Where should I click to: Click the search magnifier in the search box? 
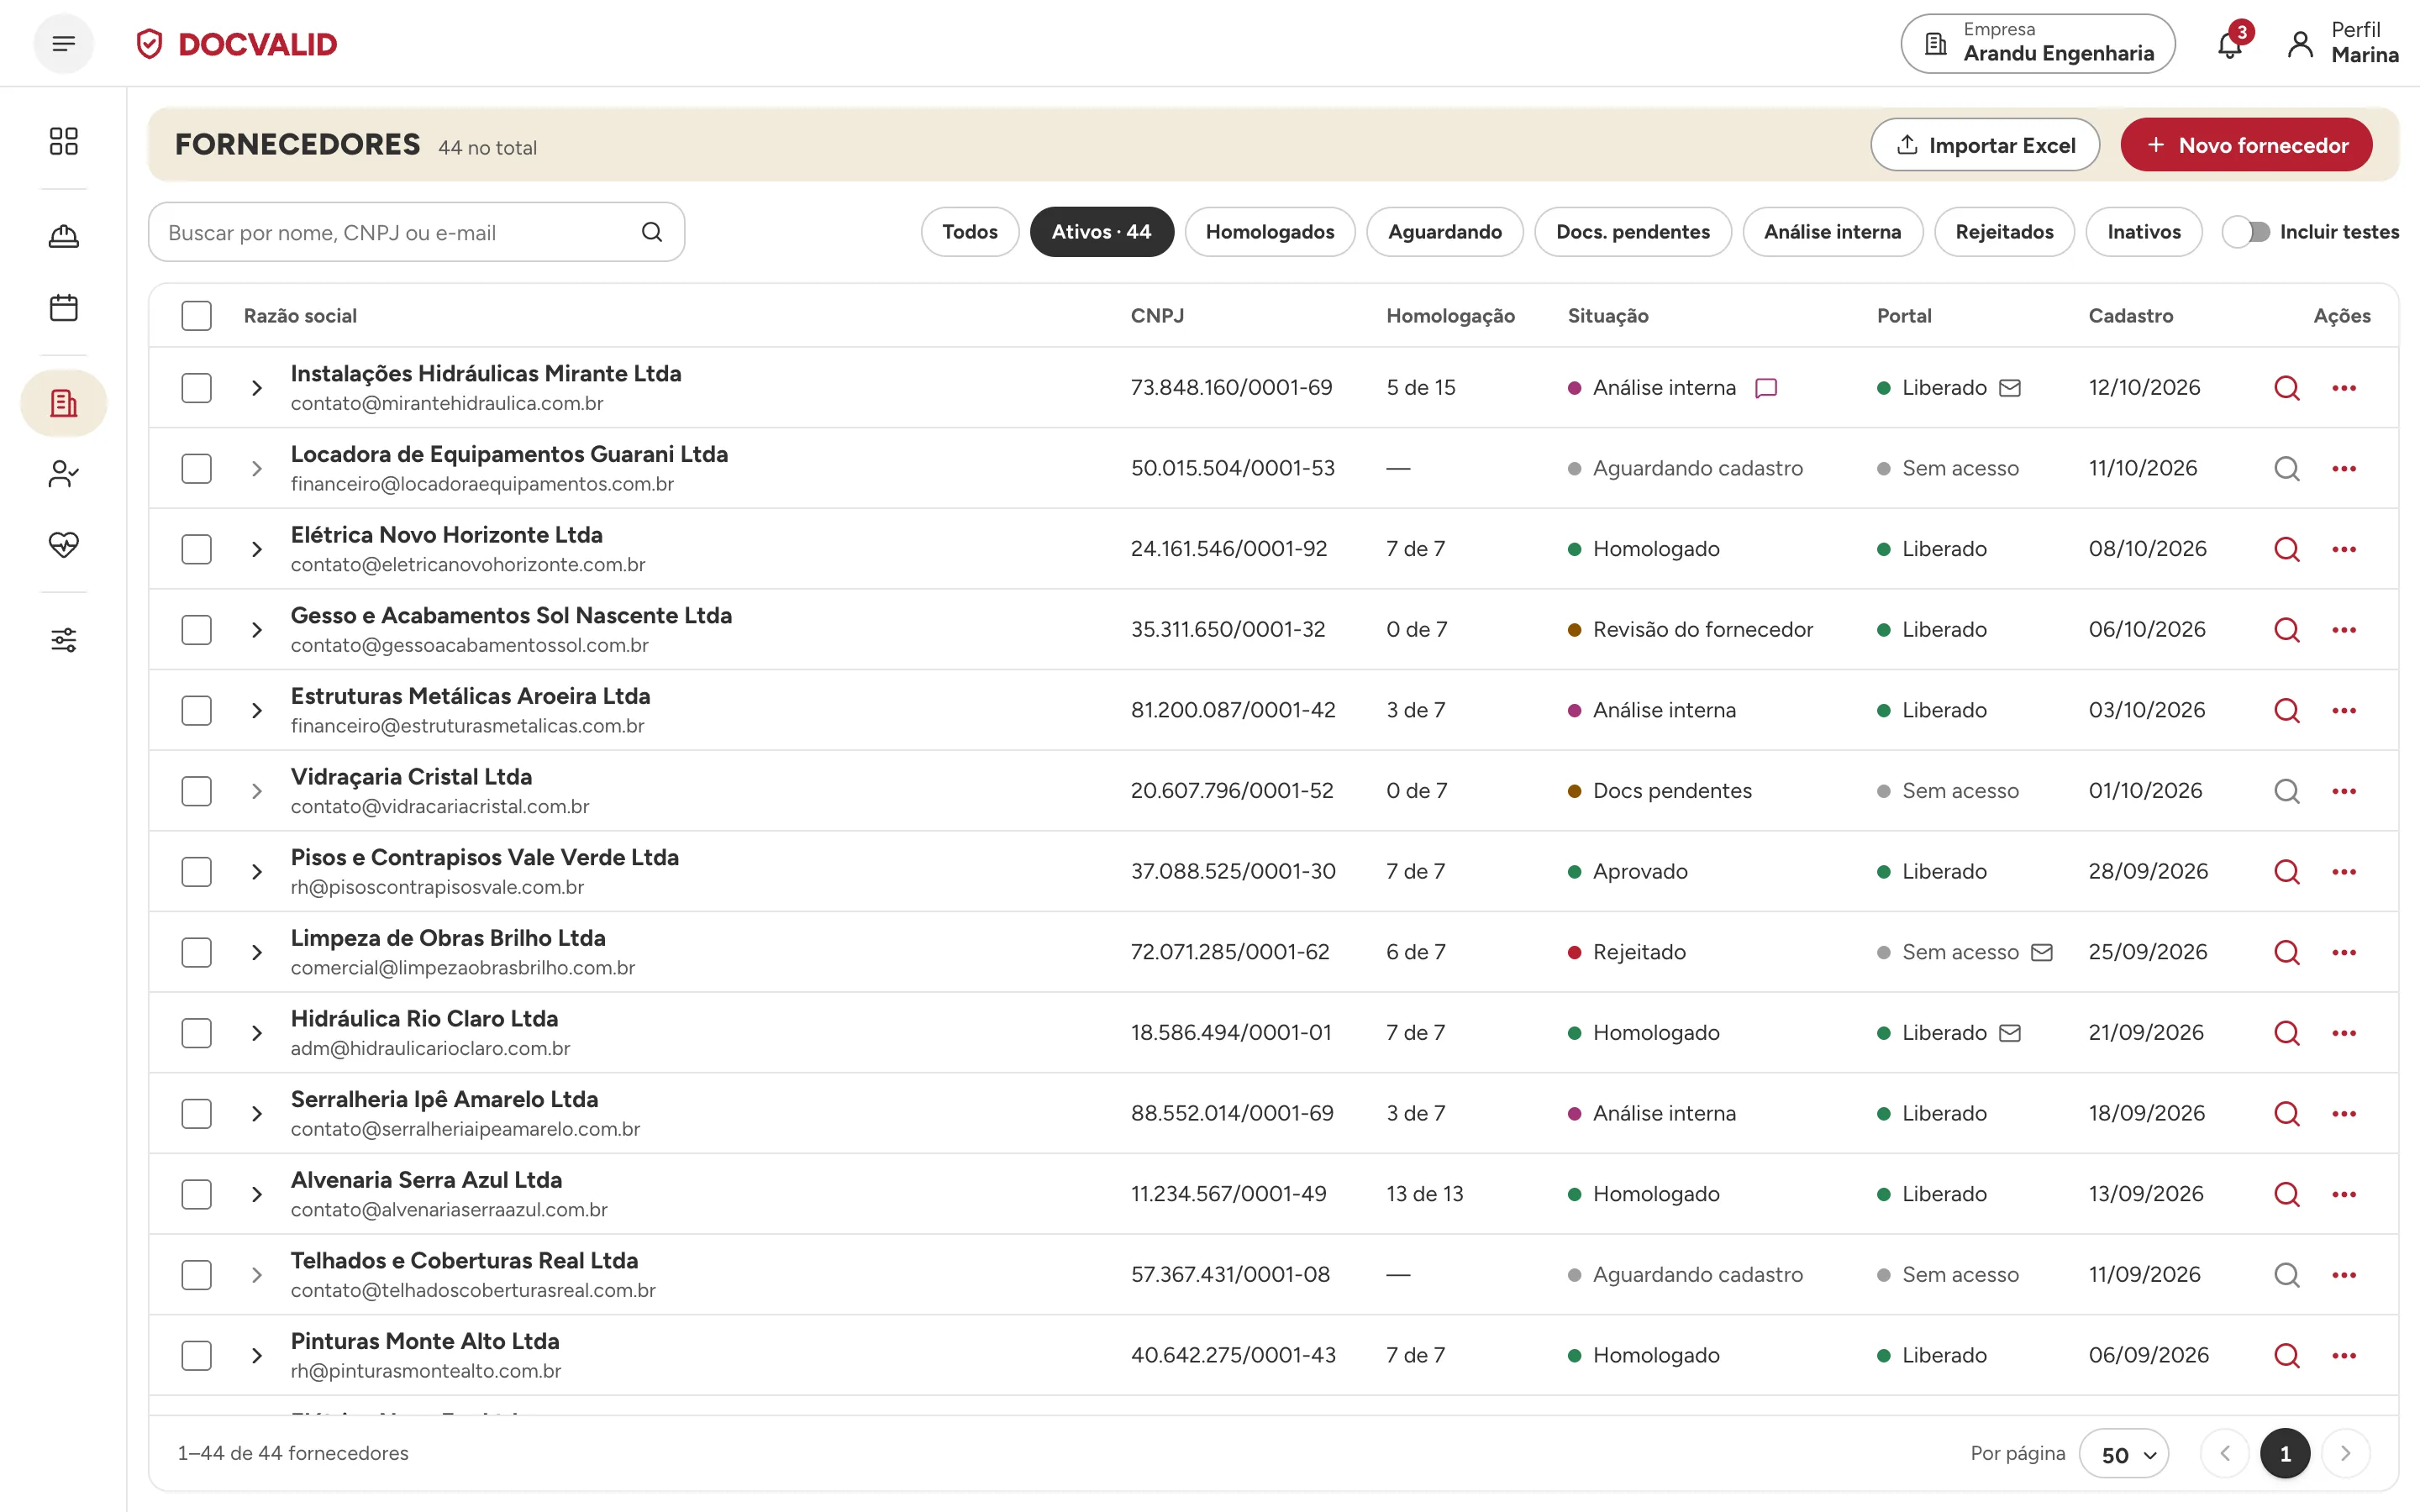[x=652, y=232]
